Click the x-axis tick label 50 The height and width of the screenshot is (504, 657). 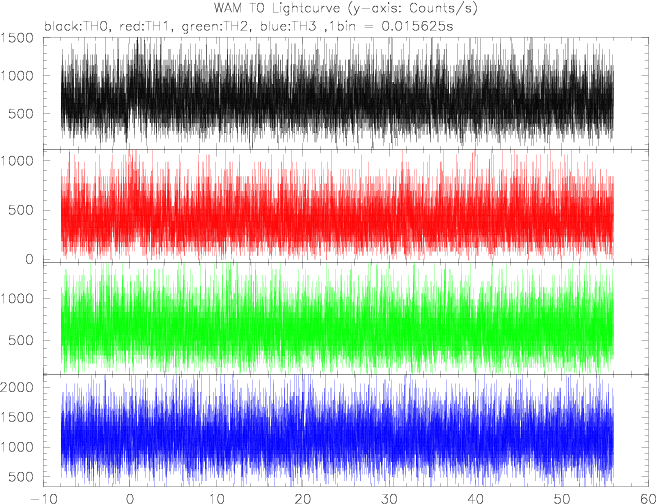click(561, 499)
